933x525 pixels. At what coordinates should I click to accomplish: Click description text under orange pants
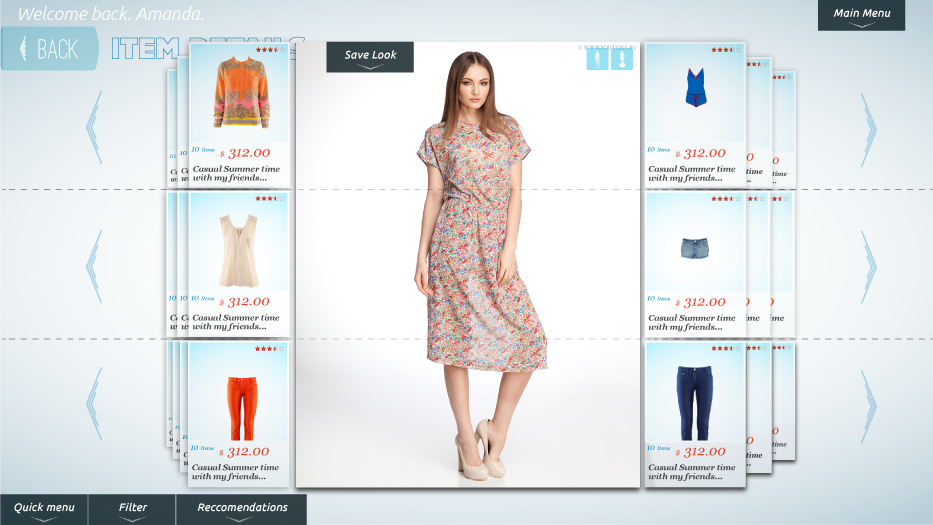(x=236, y=472)
